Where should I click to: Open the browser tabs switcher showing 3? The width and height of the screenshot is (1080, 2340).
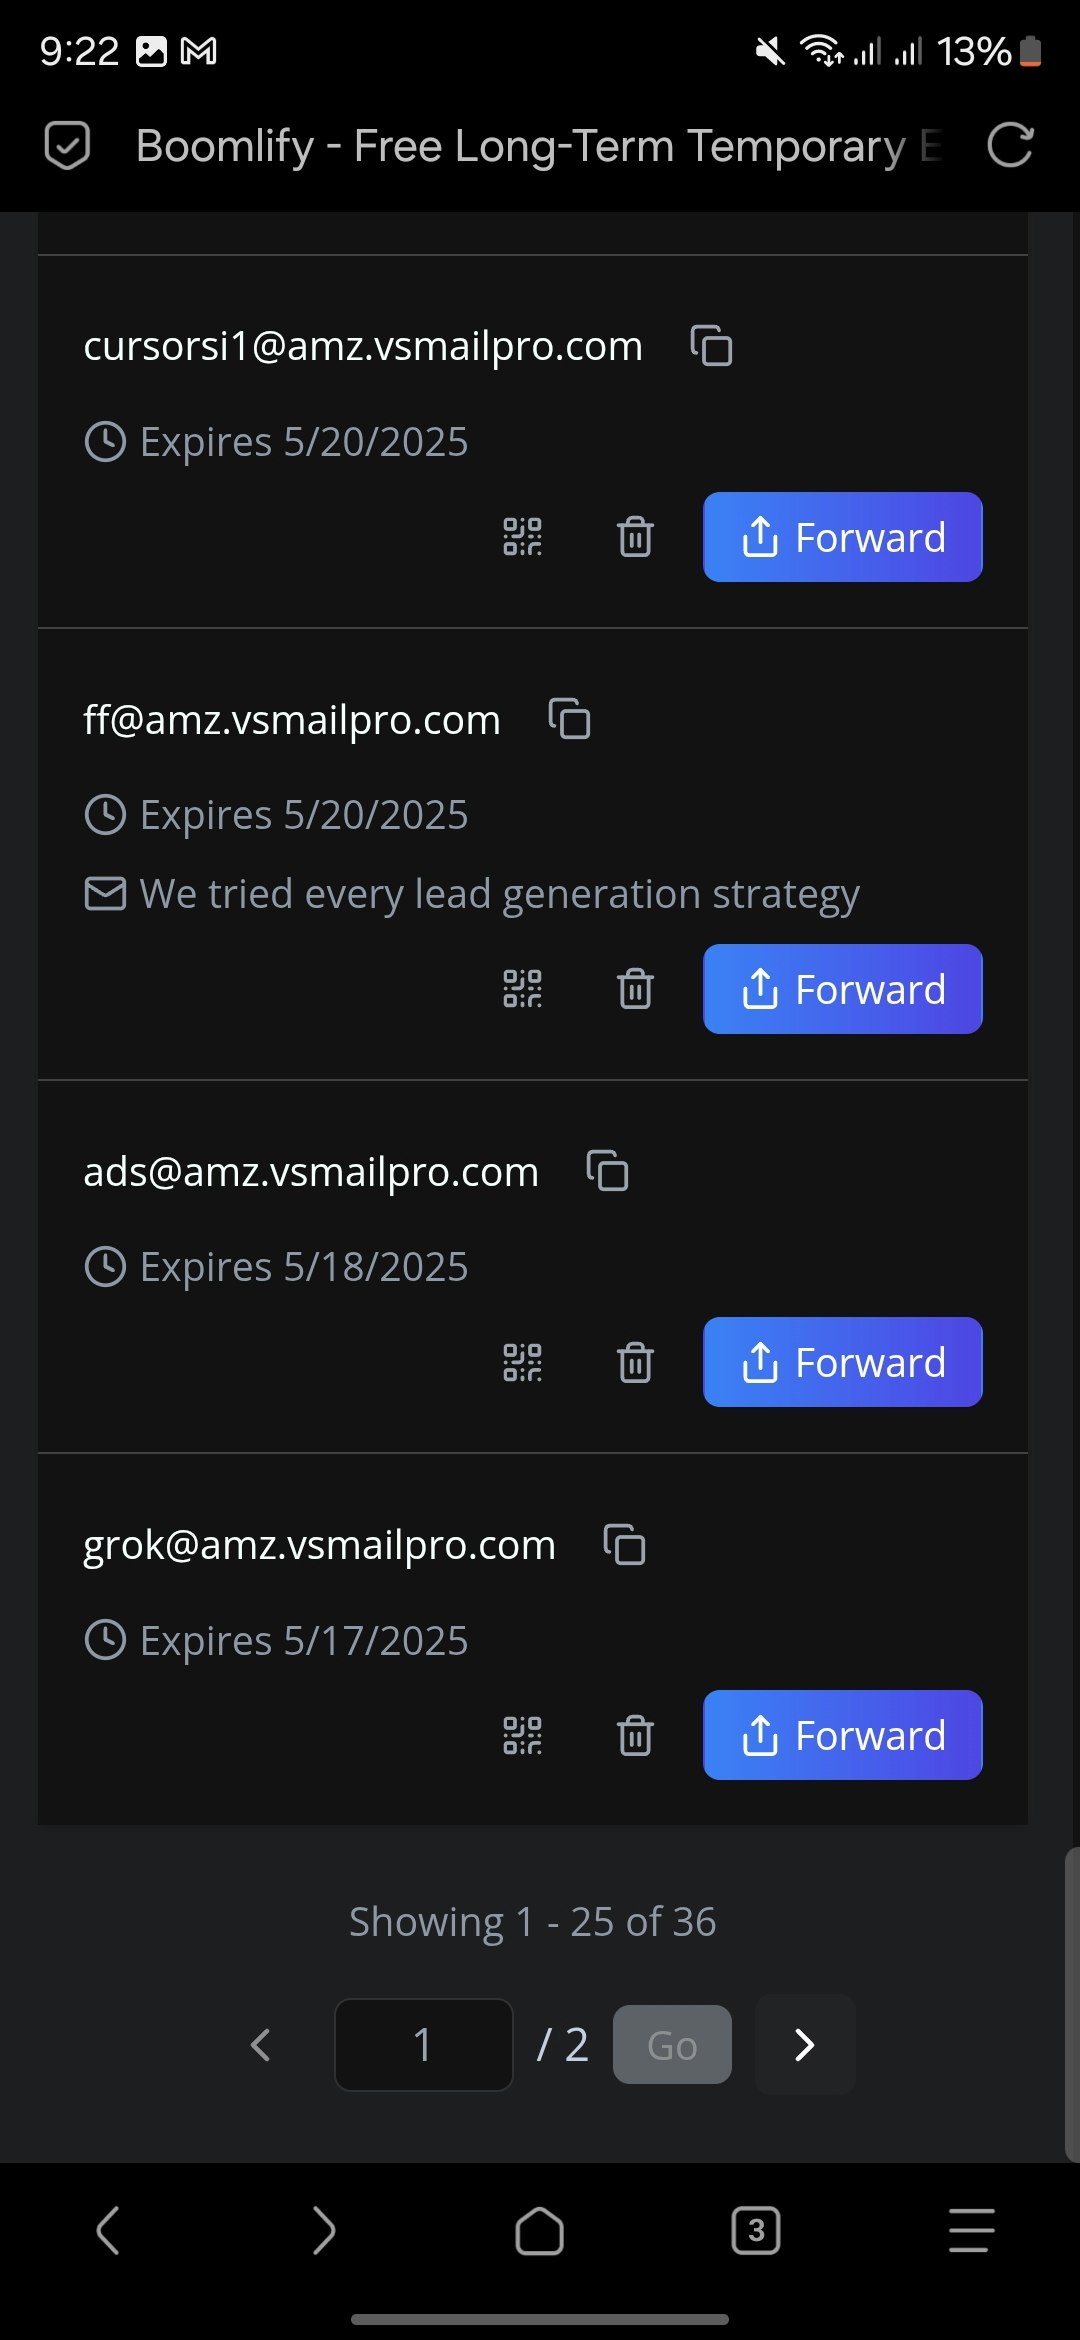[x=756, y=2230]
